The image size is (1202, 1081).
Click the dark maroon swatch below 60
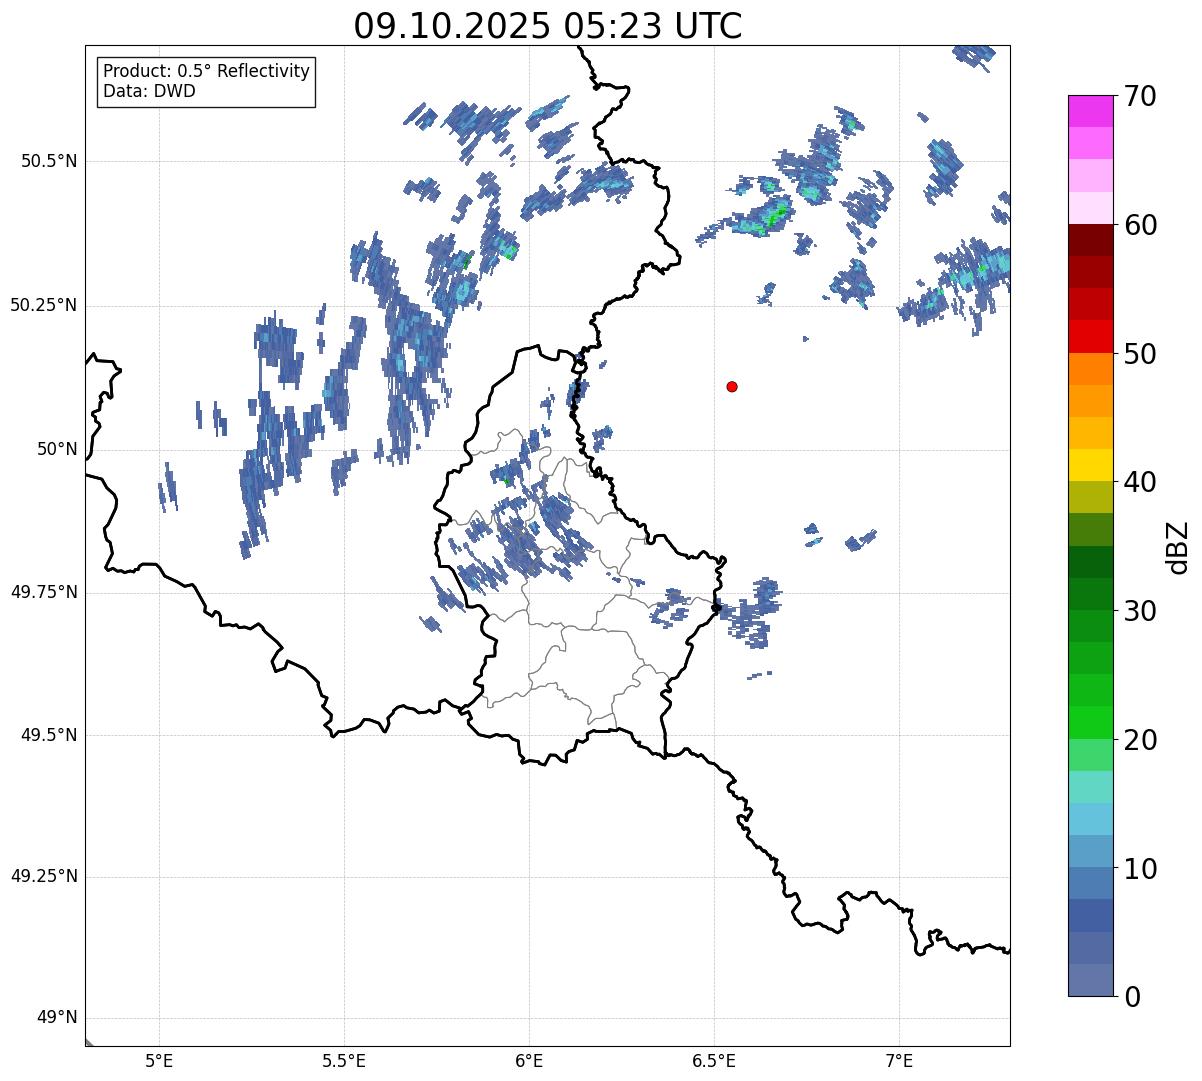[x=1091, y=240]
